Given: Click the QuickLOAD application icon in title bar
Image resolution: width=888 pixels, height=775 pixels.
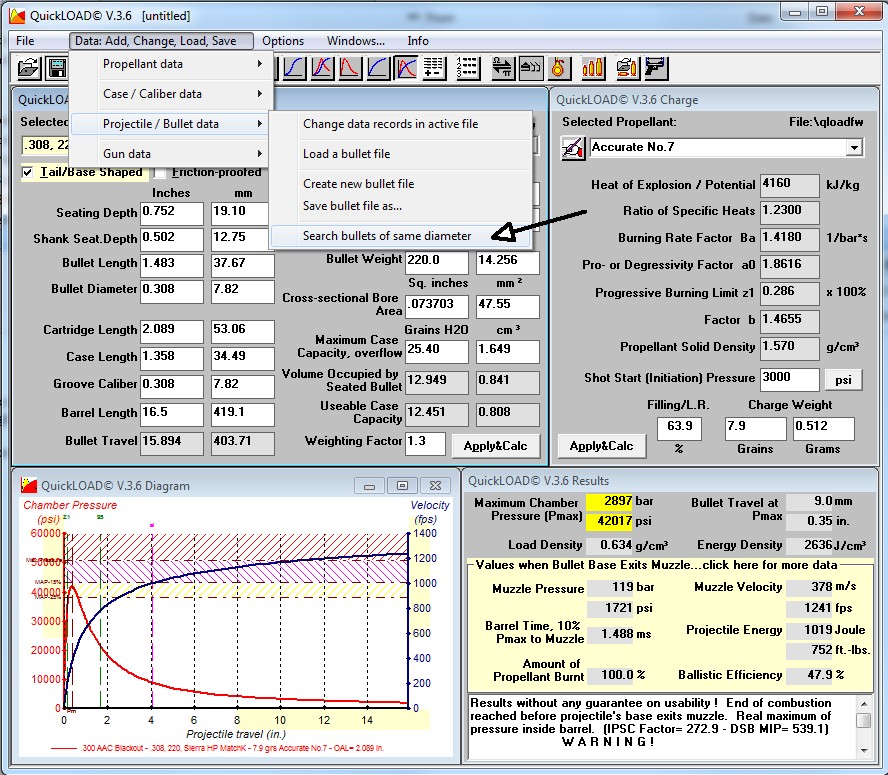Looking at the screenshot, I should [17, 15].
